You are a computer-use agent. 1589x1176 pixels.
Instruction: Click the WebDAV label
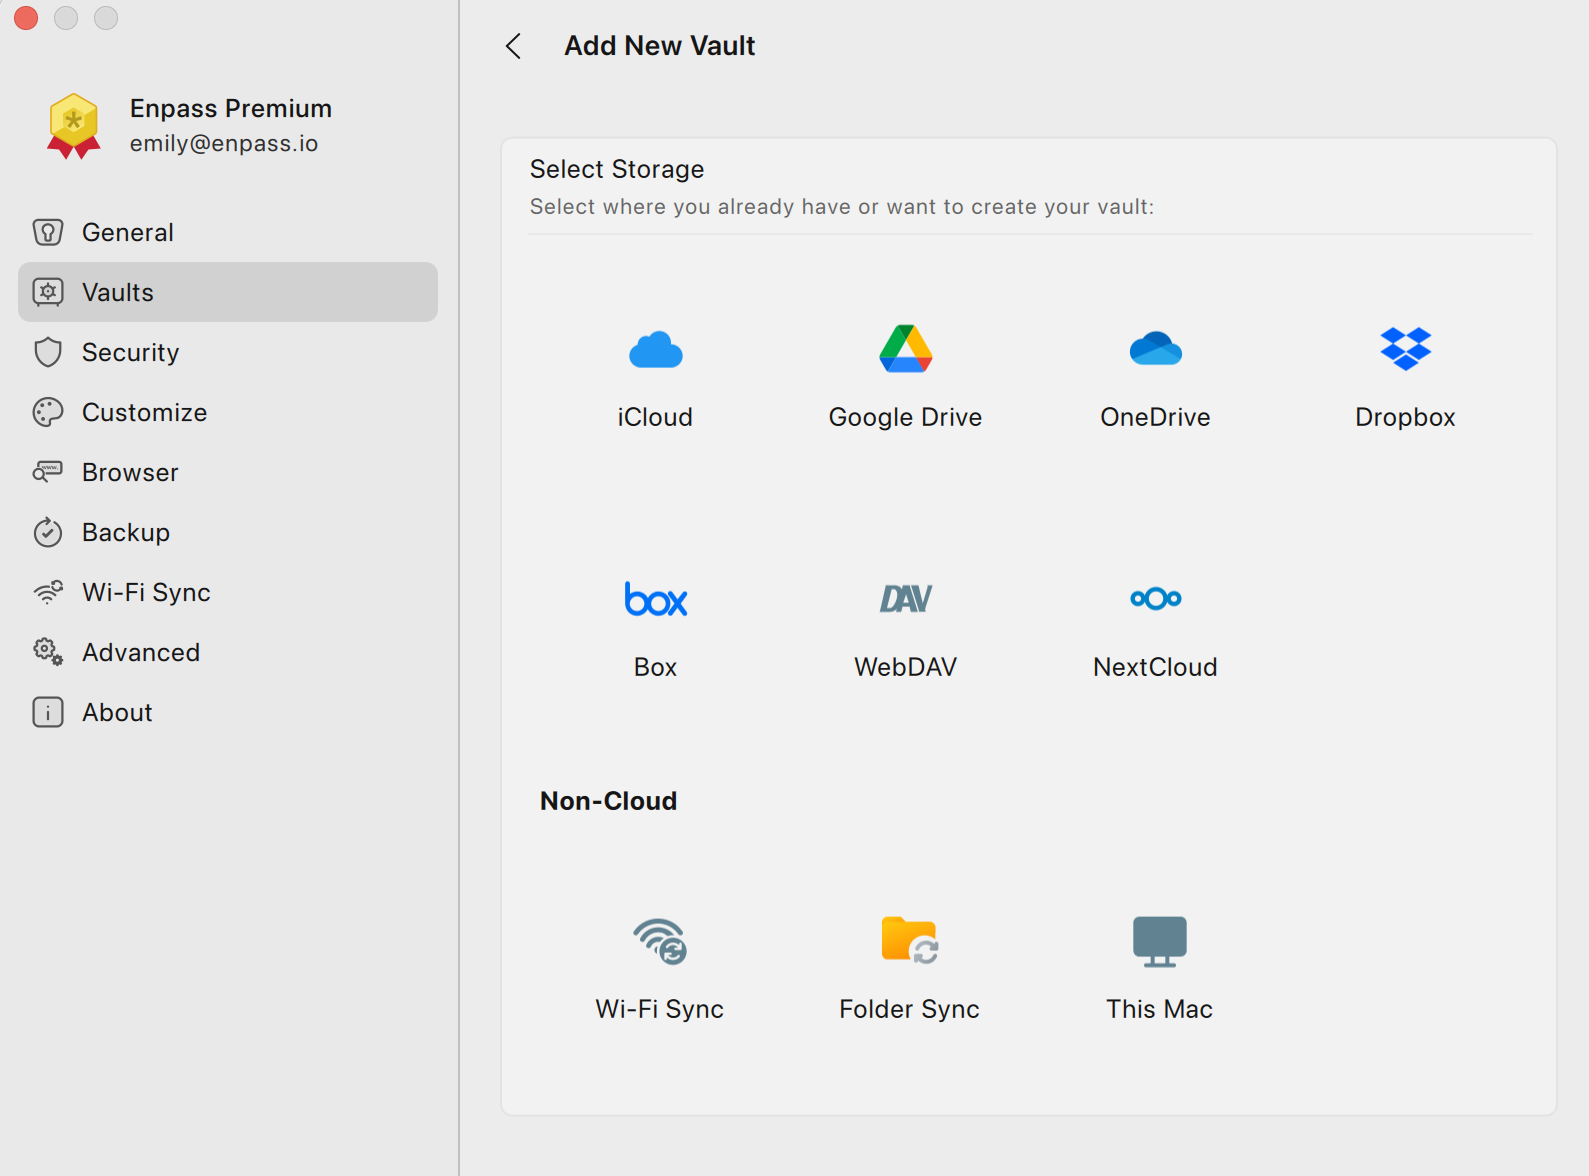[x=906, y=667]
